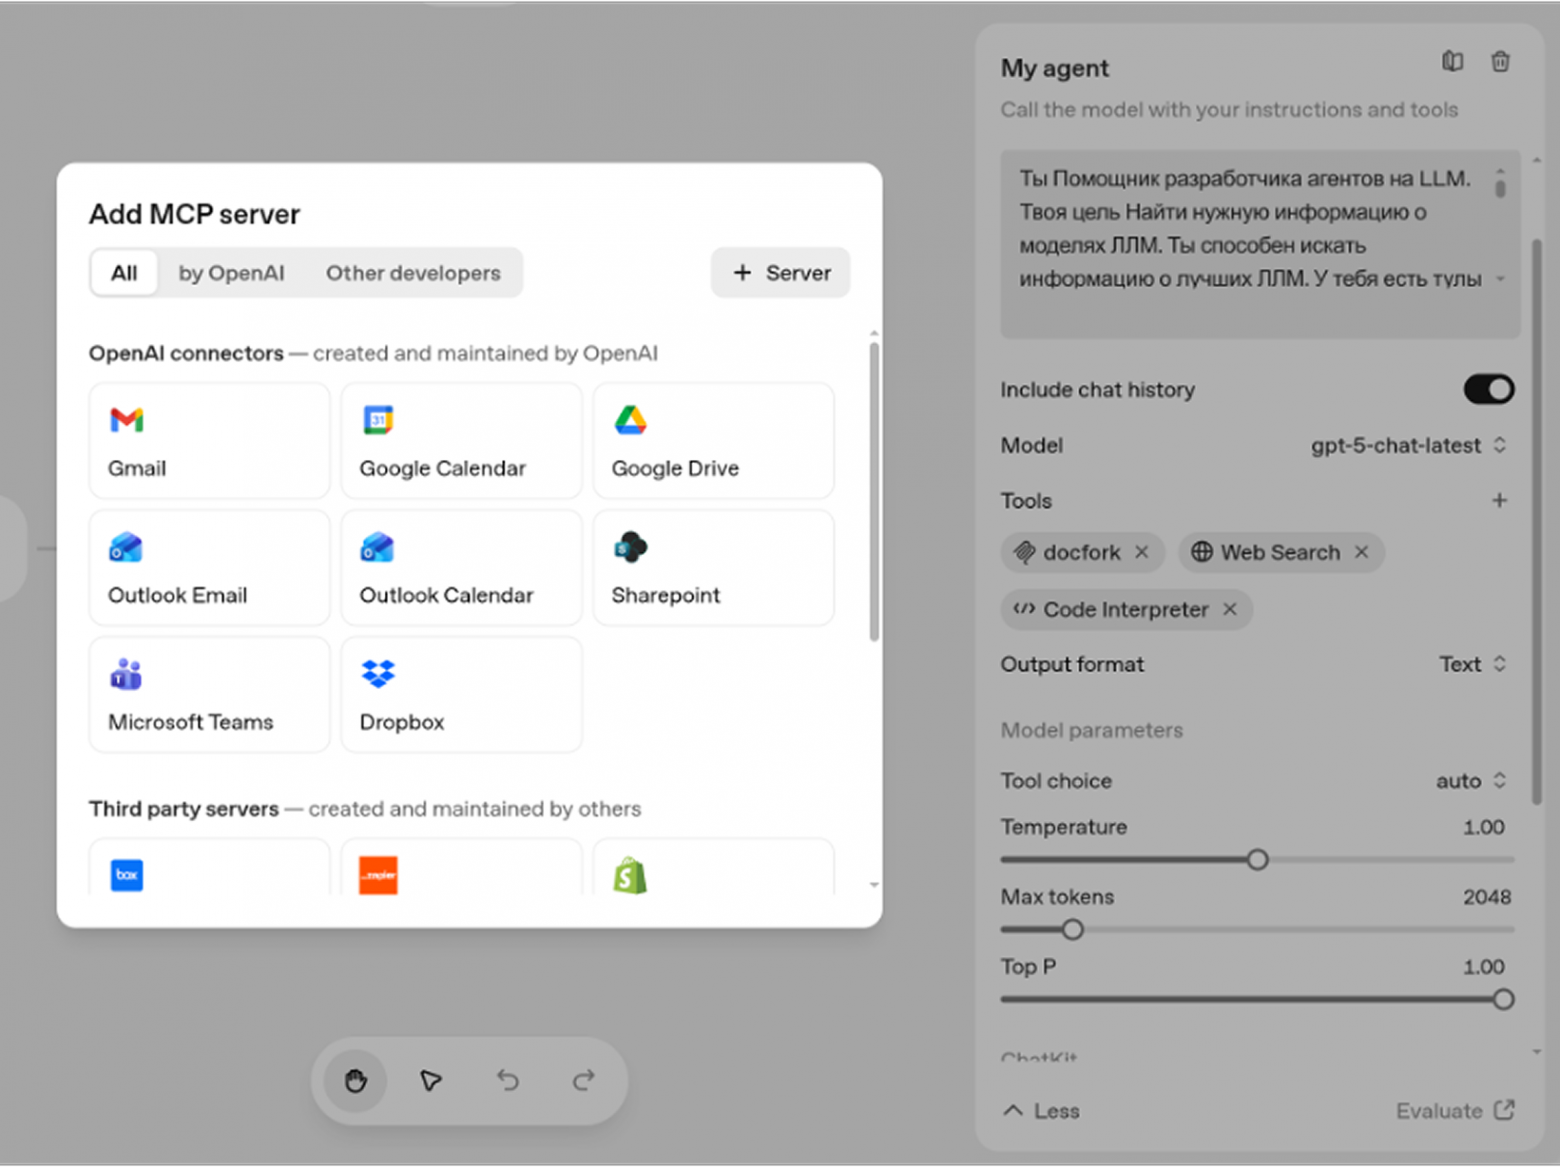This screenshot has height=1167, width=1560.
Task: Choose the Dropbox connector
Action: point(461,695)
